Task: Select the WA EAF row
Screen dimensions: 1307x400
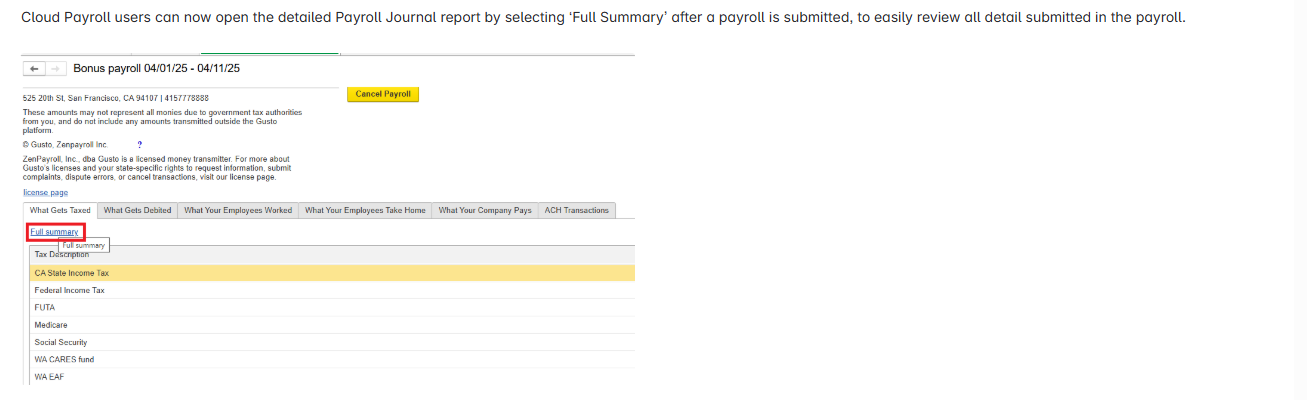Action: pos(331,377)
